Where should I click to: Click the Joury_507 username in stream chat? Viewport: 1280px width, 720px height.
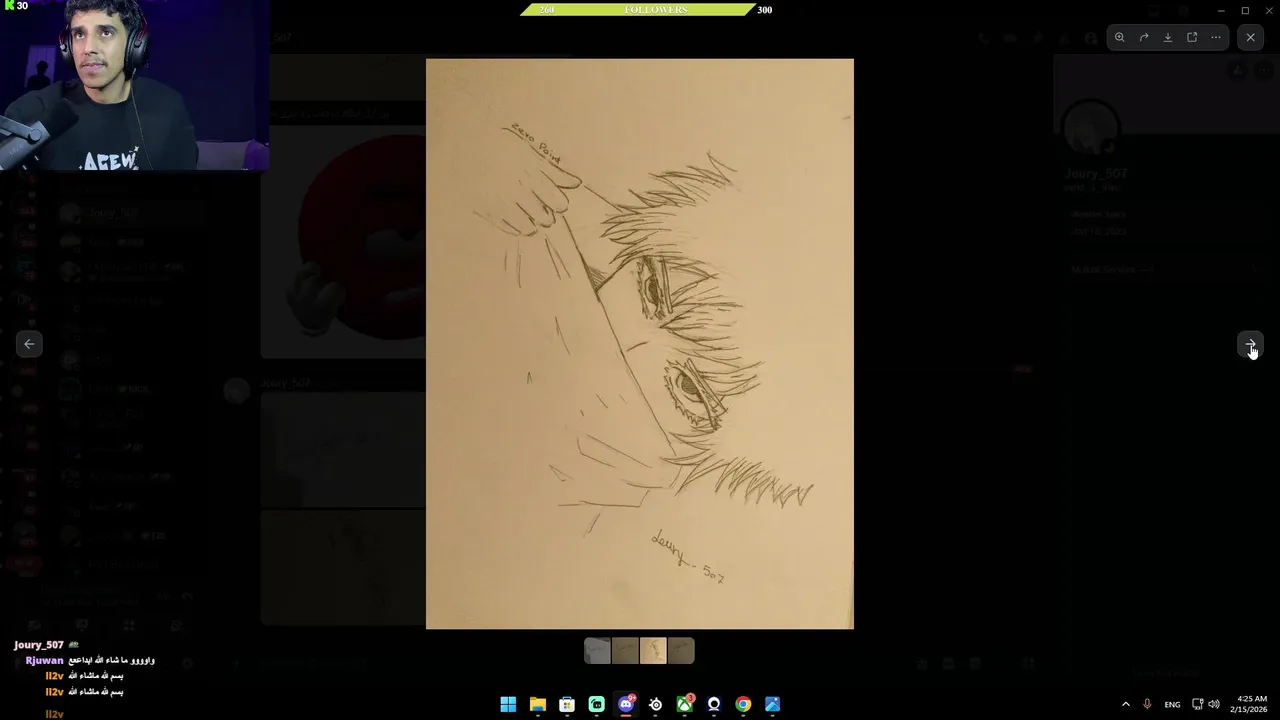click(39, 645)
